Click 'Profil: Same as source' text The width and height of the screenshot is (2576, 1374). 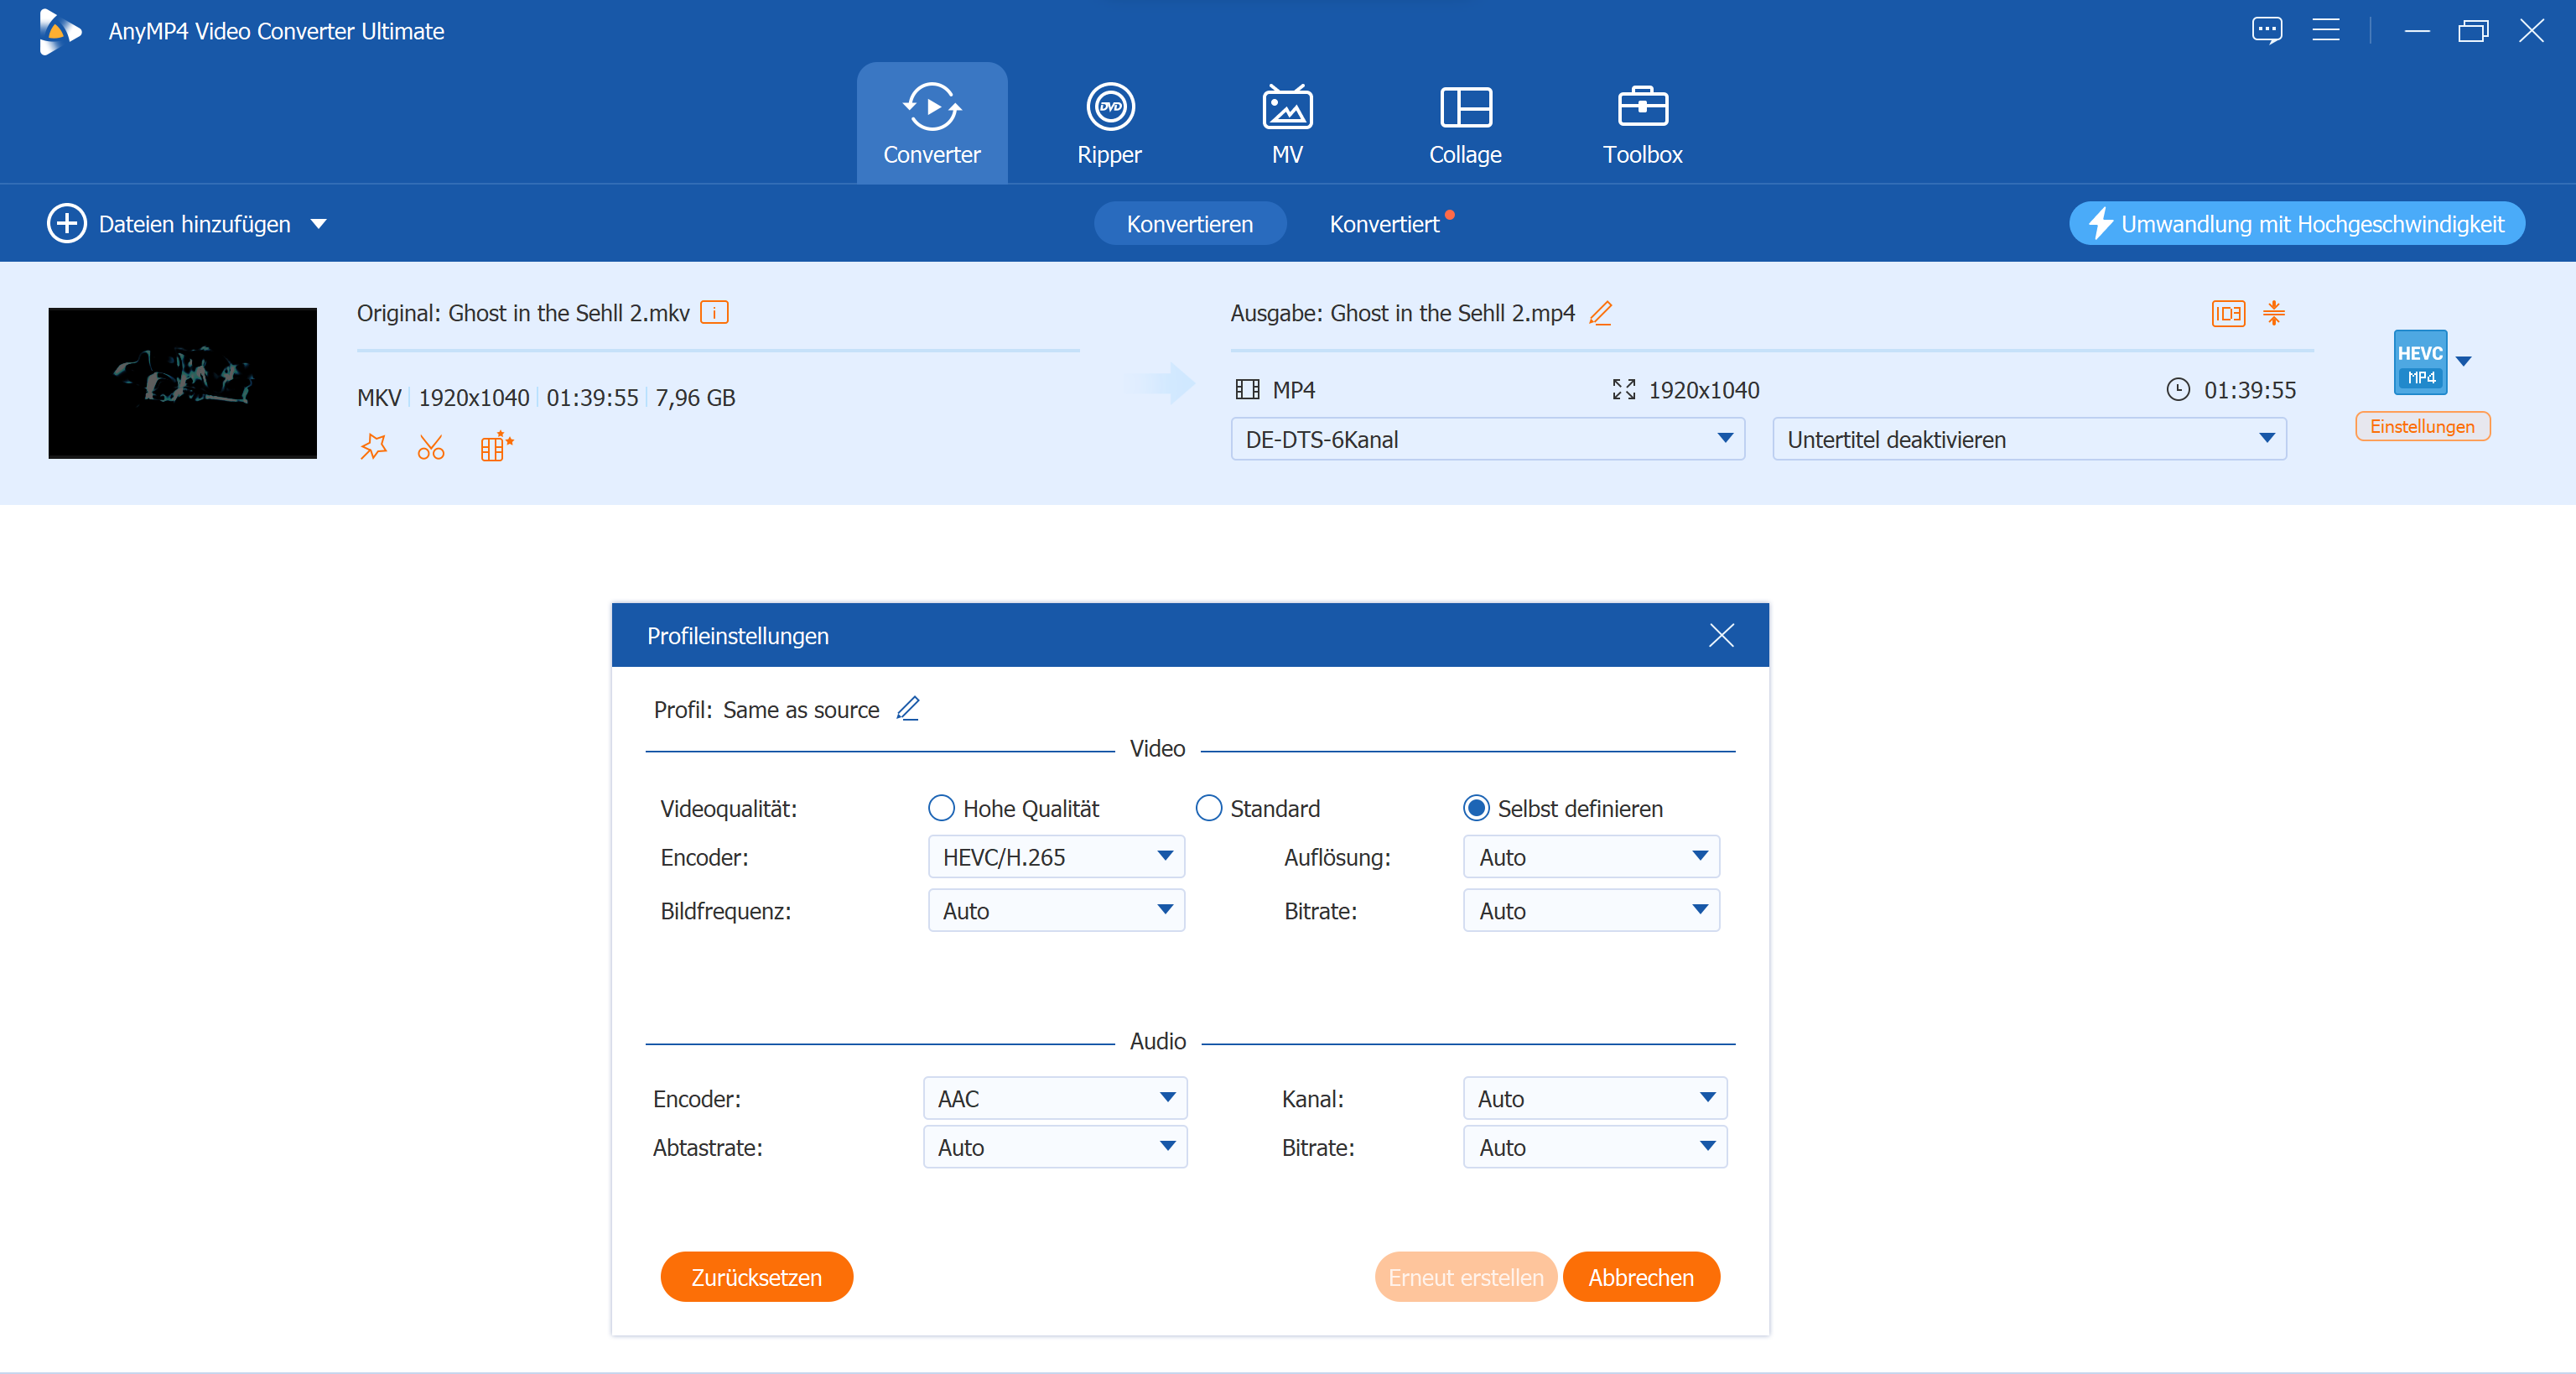[766, 710]
